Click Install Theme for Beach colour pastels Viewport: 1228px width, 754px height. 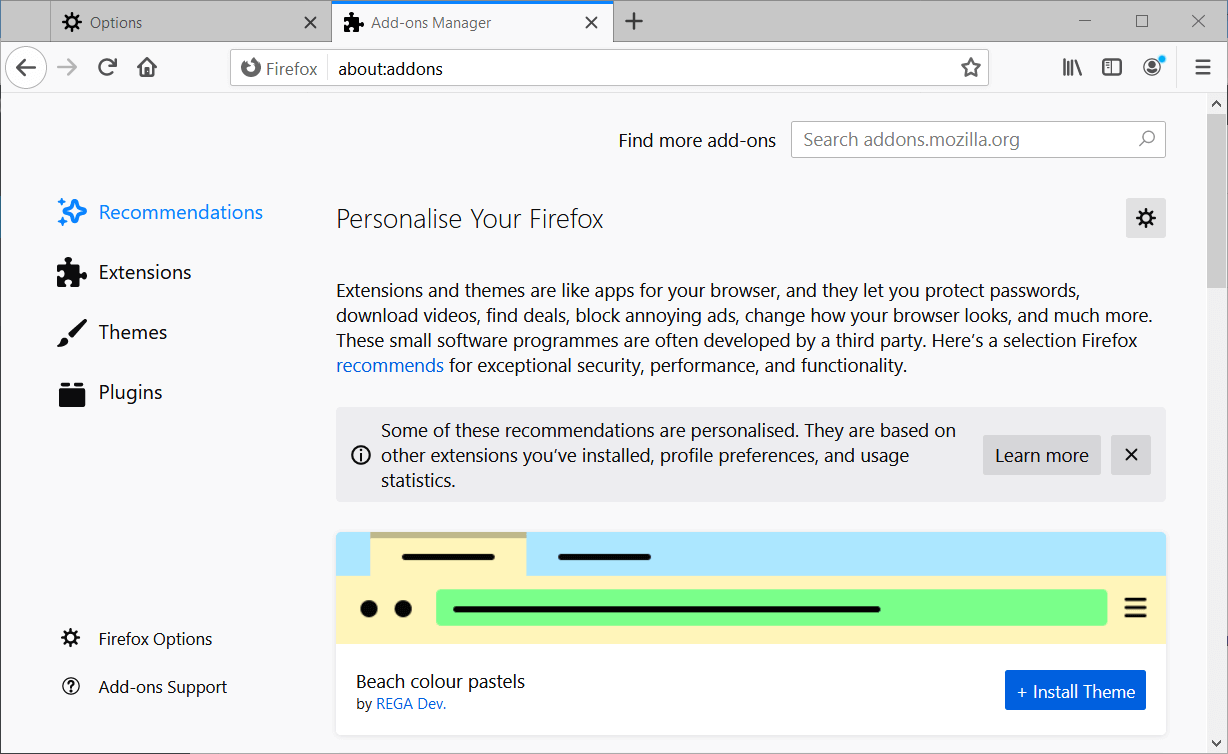(x=1075, y=691)
